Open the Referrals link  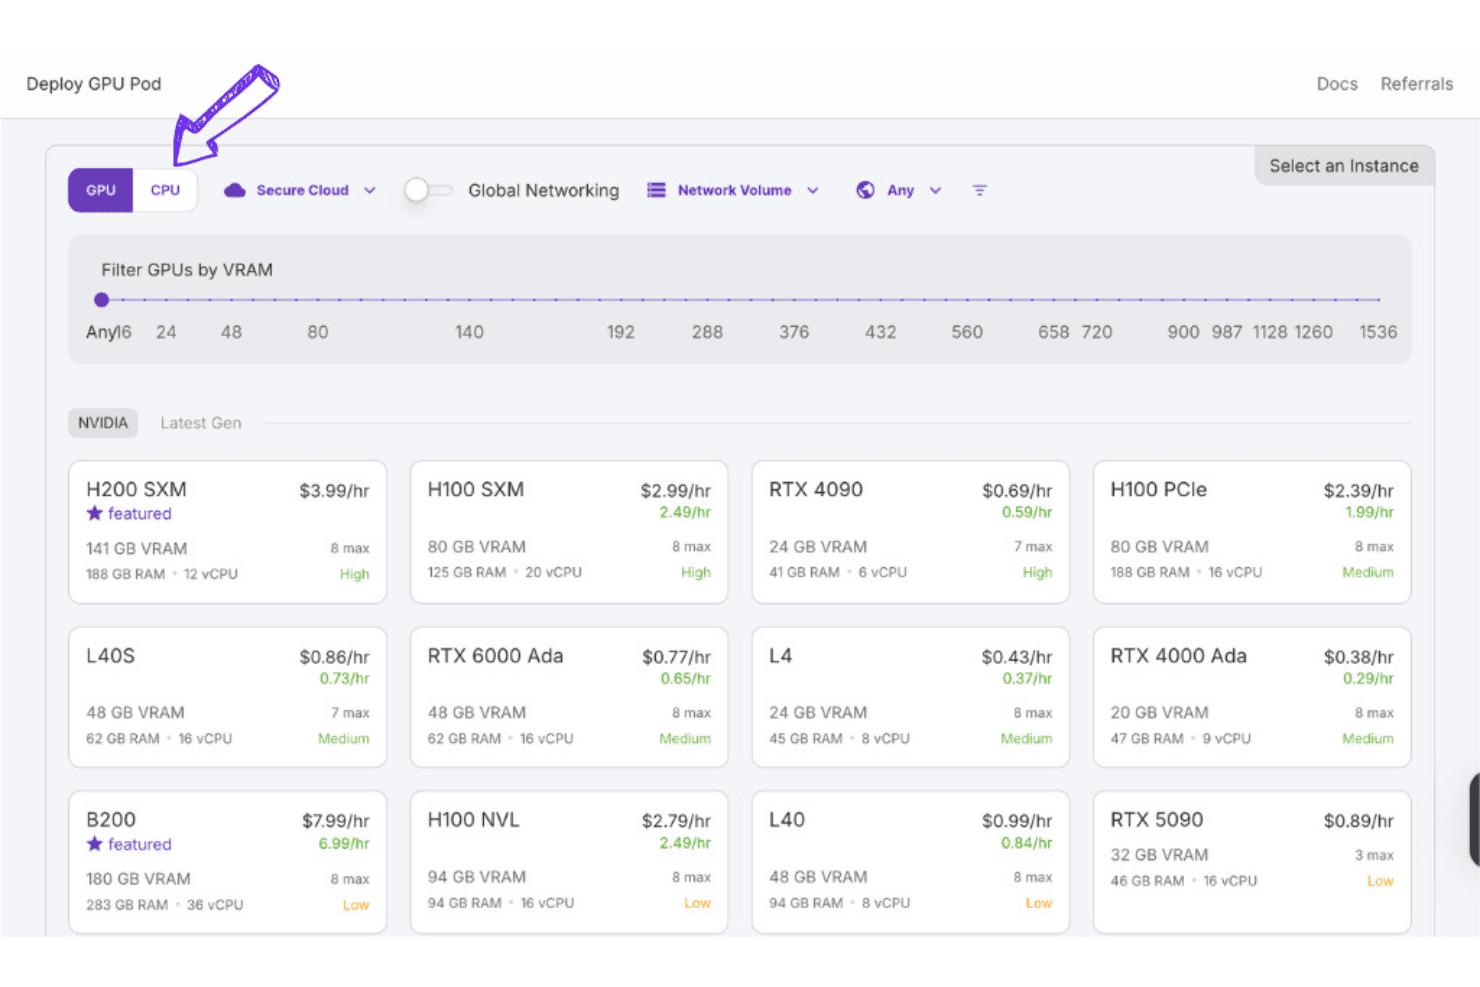point(1416,84)
